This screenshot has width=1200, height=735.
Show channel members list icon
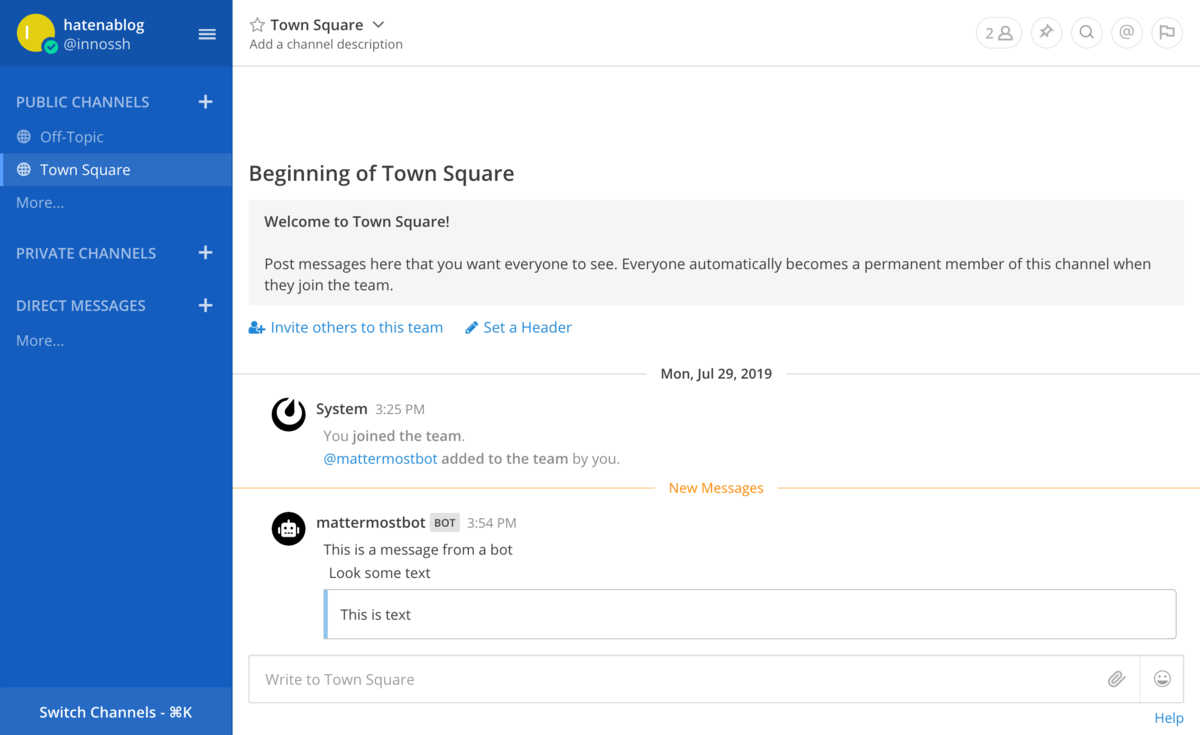999,33
